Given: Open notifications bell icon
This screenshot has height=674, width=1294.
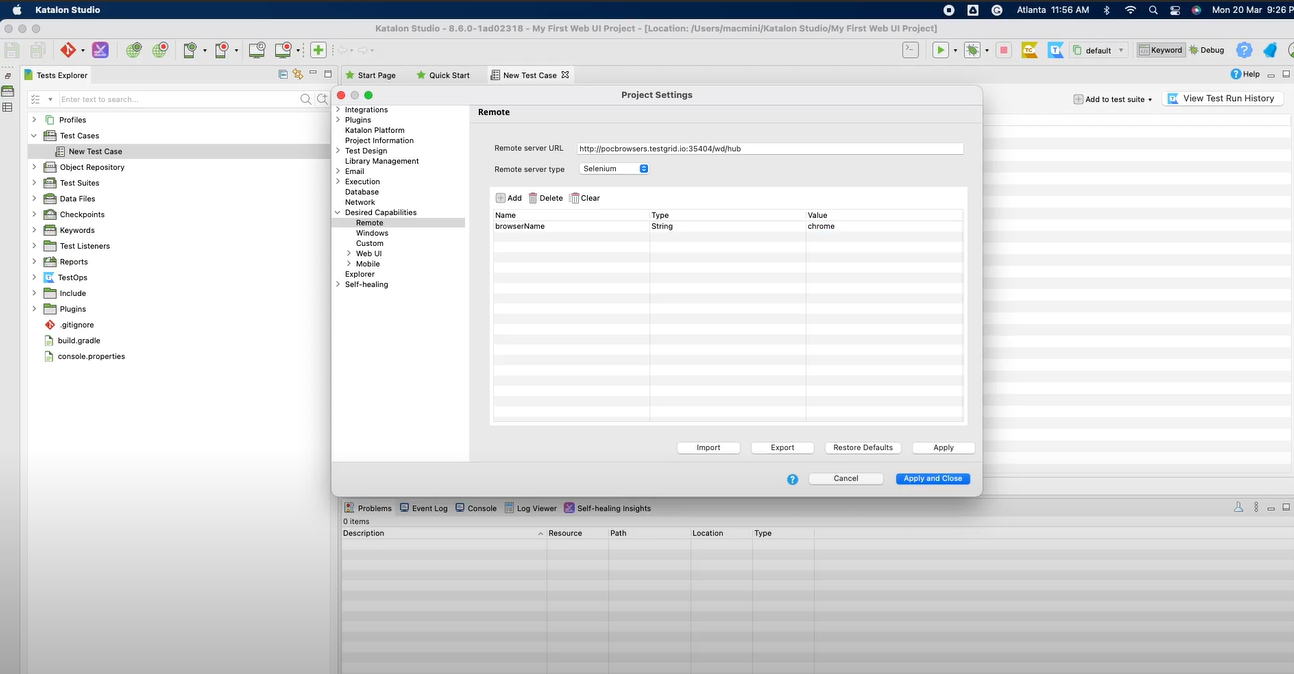Looking at the screenshot, I should (1270, 50).
